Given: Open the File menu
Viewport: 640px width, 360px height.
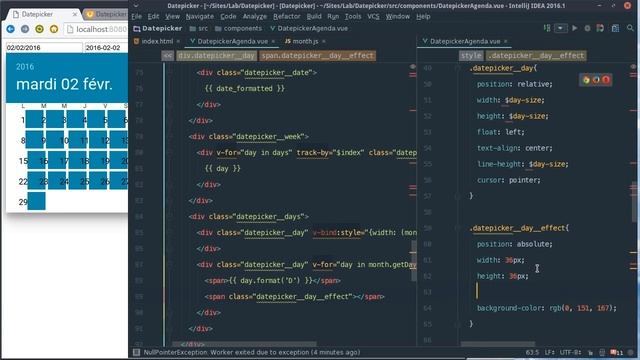Looking at the screenshot, I should (136, 17).
